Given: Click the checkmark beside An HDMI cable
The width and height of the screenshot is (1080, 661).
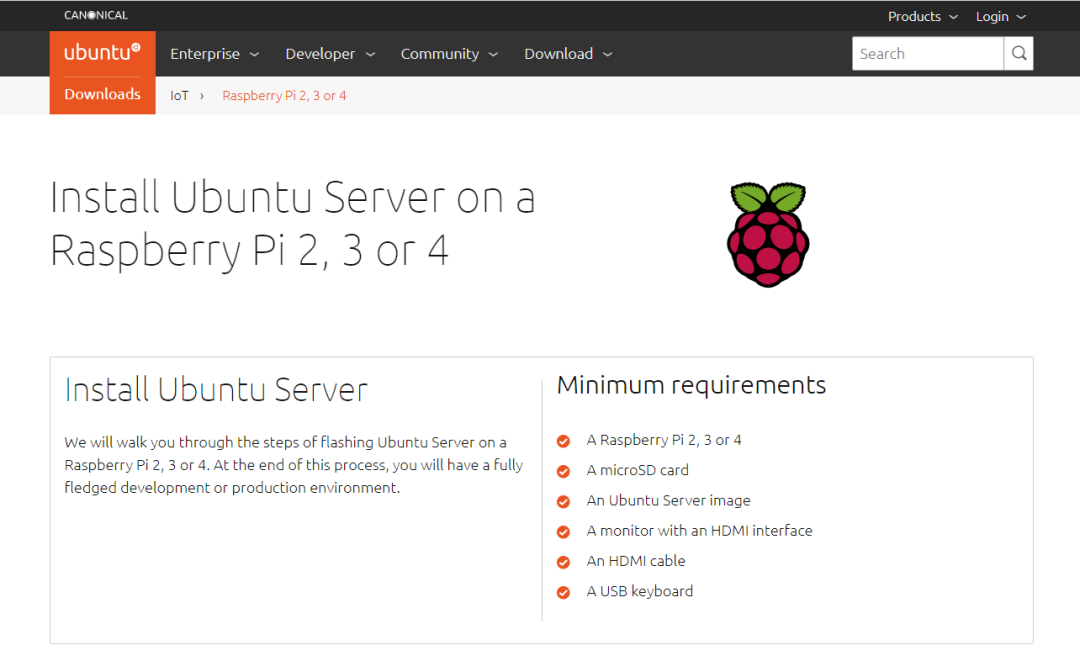Looking at the screenshot, I should 563,562.
